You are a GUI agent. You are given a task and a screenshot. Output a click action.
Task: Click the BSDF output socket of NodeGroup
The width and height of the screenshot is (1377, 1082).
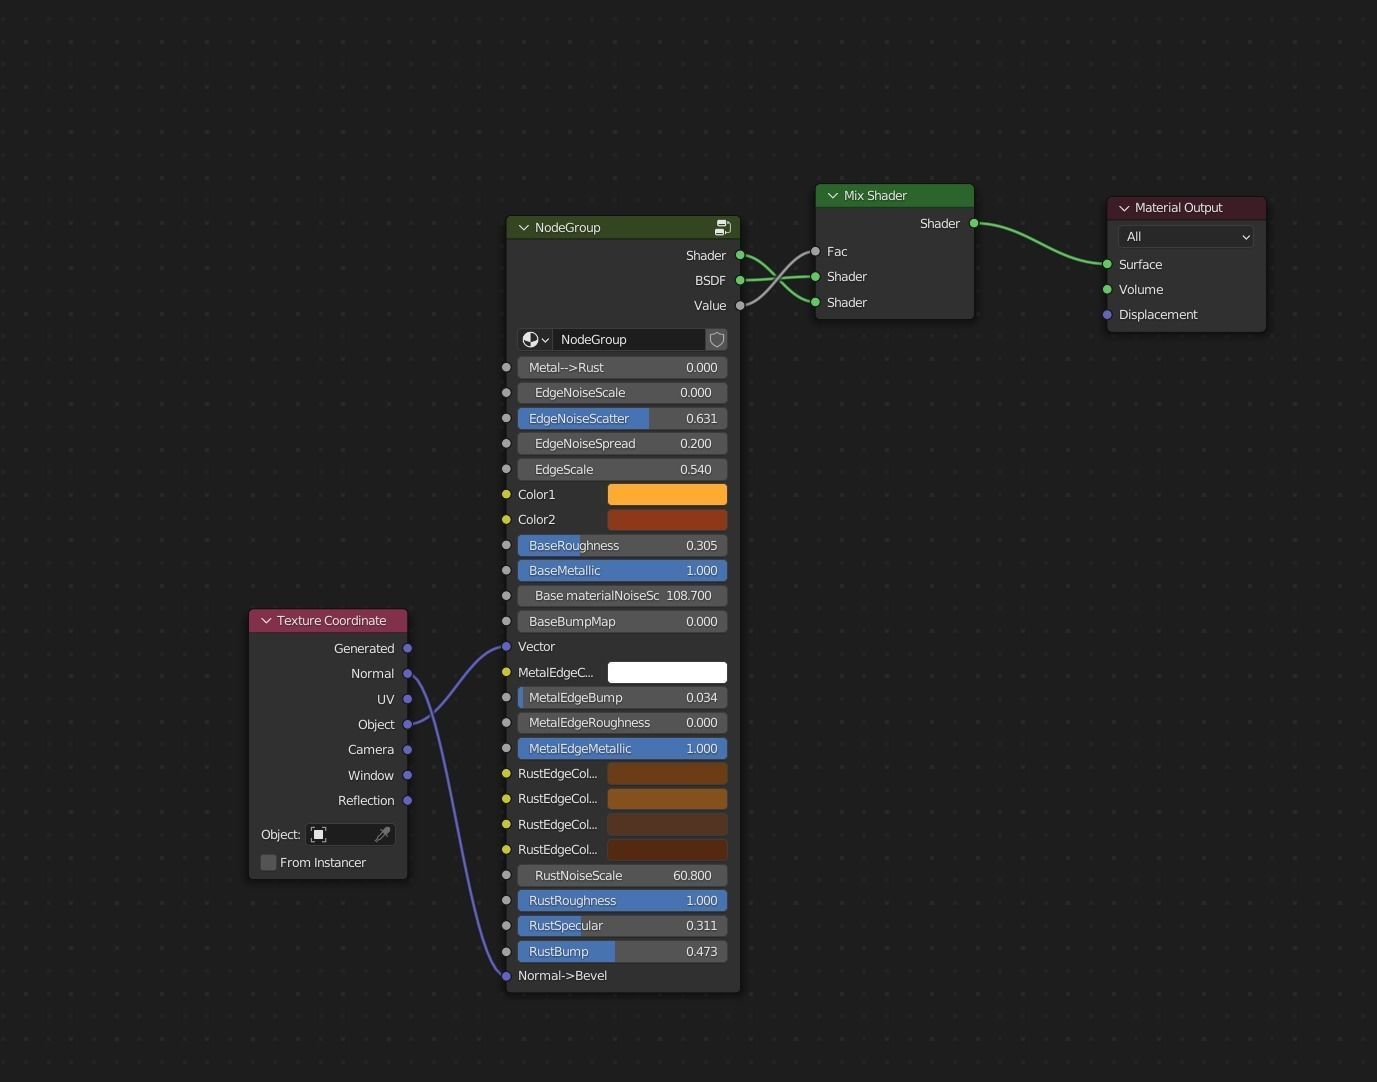pos(740,281)
